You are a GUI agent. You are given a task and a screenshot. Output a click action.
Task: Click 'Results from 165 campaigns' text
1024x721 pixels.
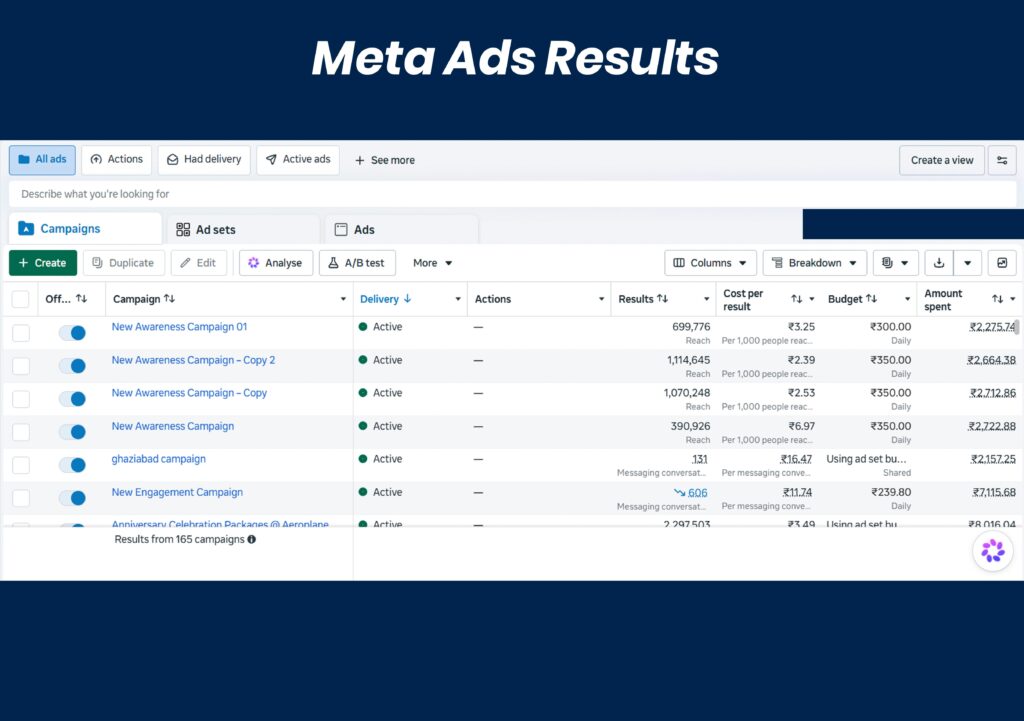[180, 539]
